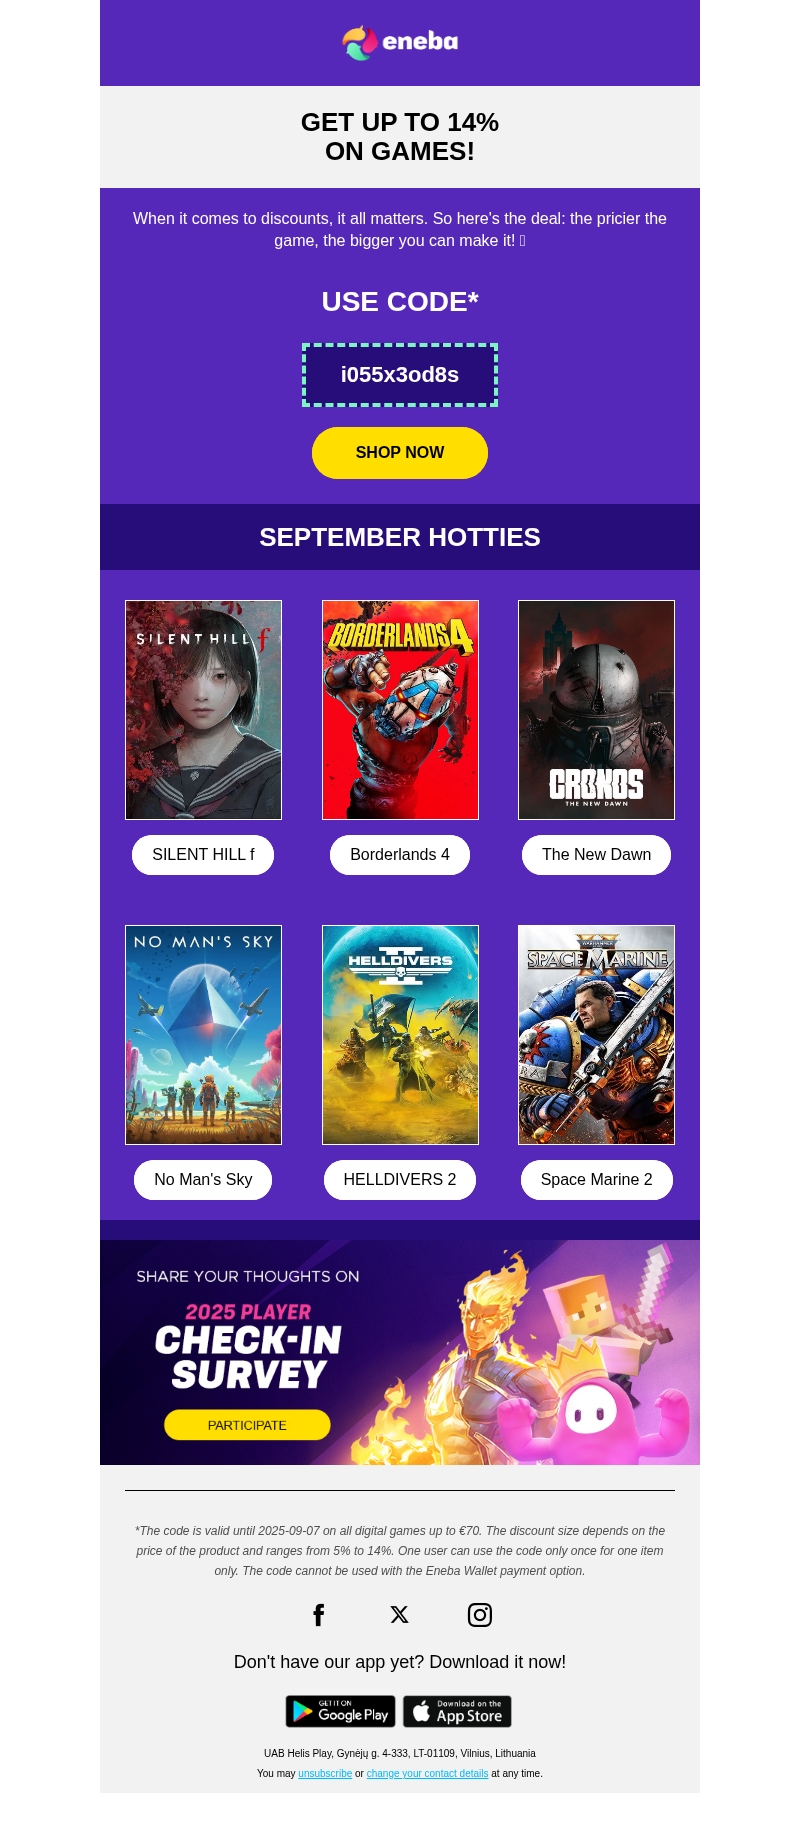Viewport: 800px width, 1832px height.
Task: Click the HELLDIVERS 2 label button
Action: click(x=400, y=1180)
